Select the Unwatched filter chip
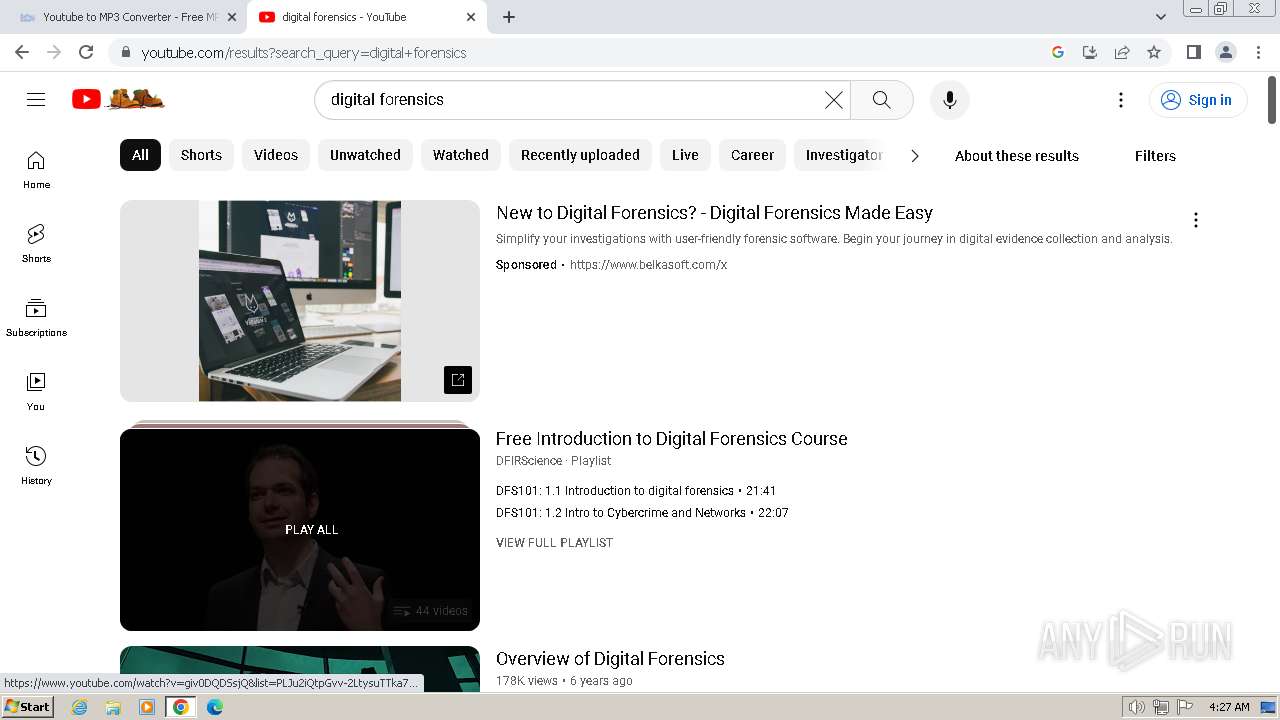Image resolution: width=1280 pixels, height=720 pixels. click(365, 155)
